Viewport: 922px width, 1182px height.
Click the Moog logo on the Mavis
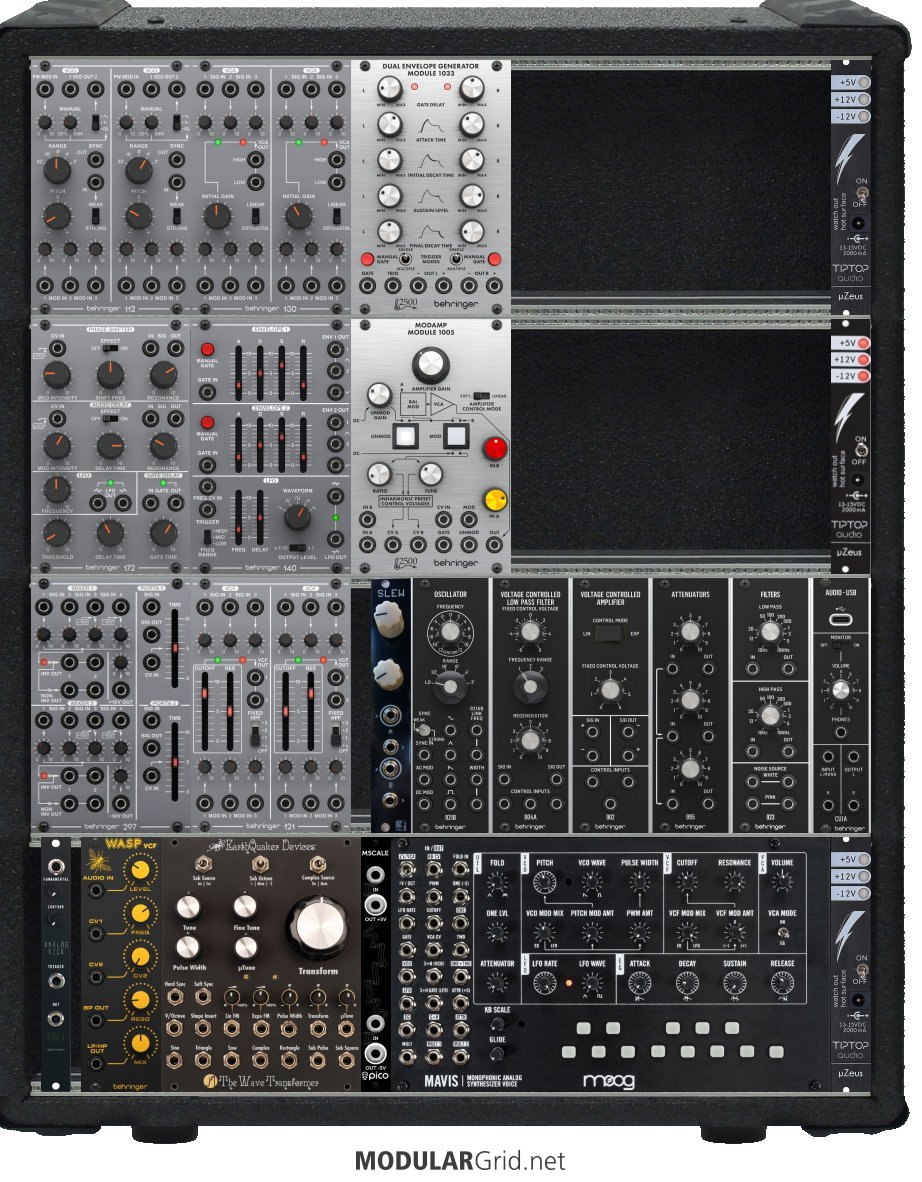click(608, 1081)
